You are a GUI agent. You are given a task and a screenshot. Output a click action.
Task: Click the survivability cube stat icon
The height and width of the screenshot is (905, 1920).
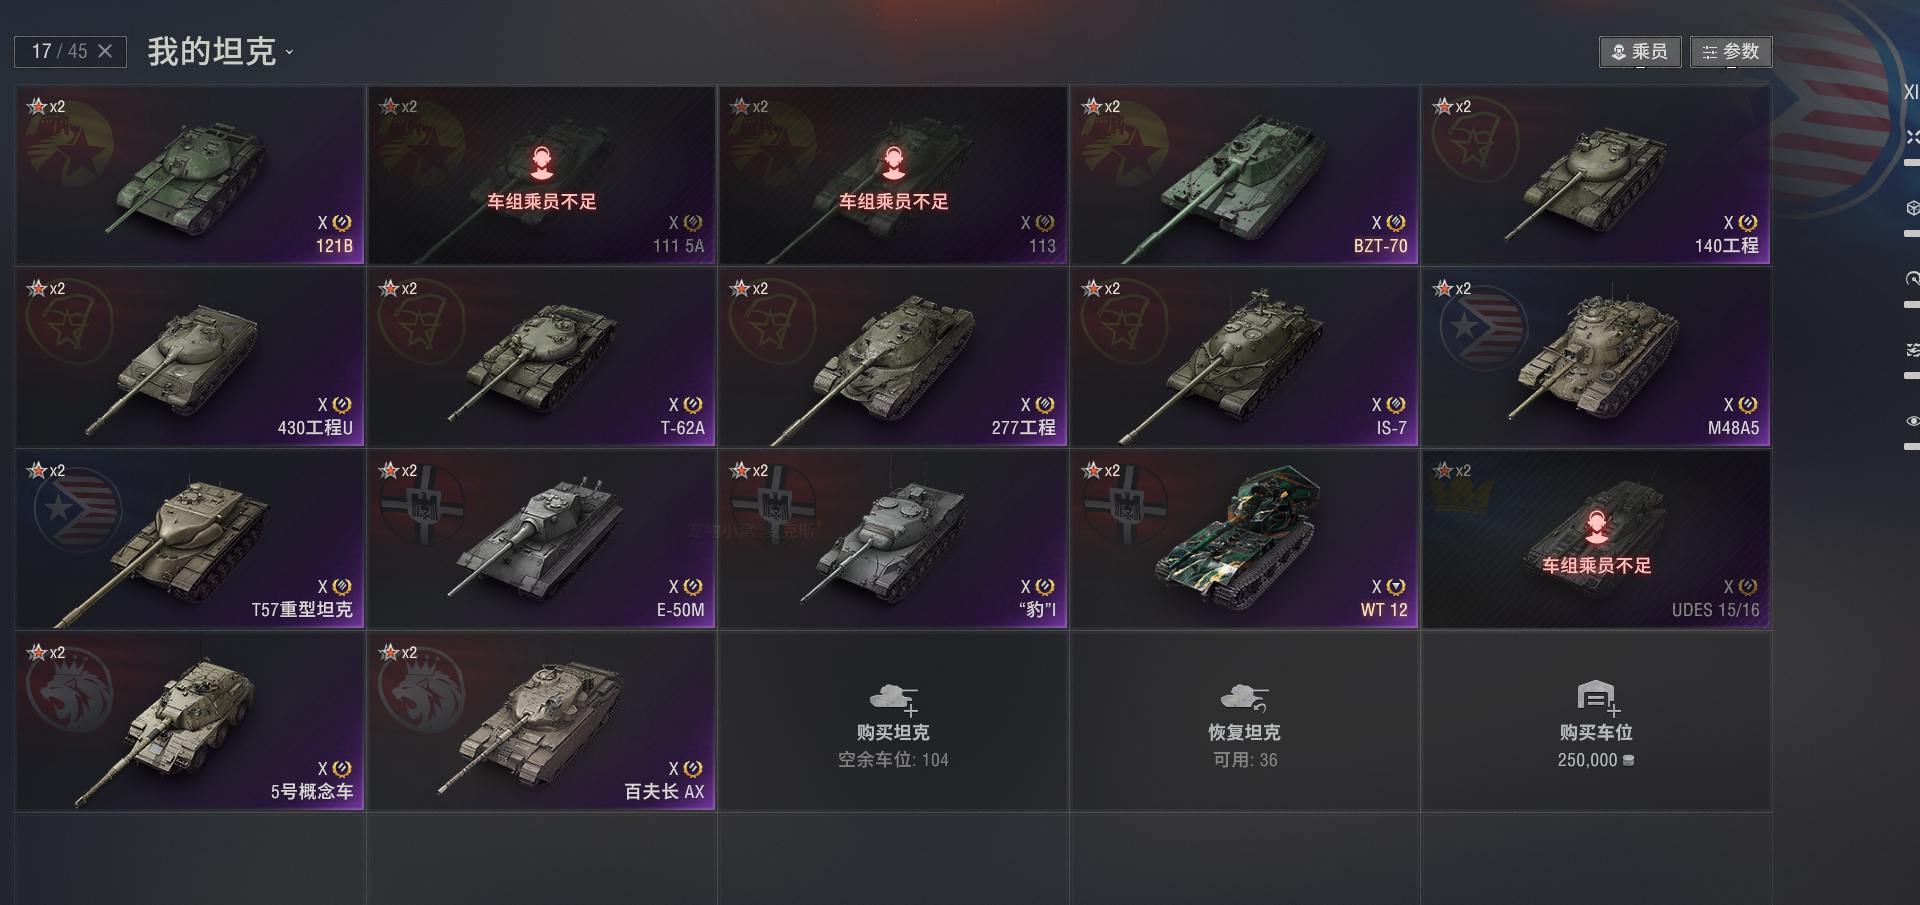[x=1912, y=207]
